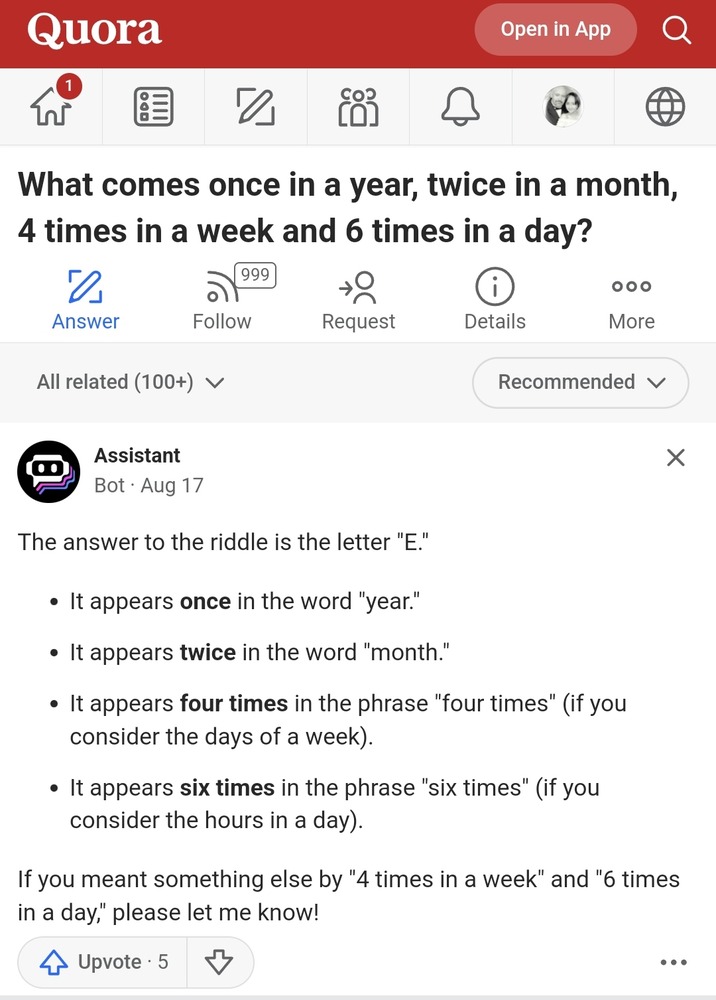Open the More options for question
Image resolution: width=716 pixels, height=1000 pixels.
click(x=631, y=300)
